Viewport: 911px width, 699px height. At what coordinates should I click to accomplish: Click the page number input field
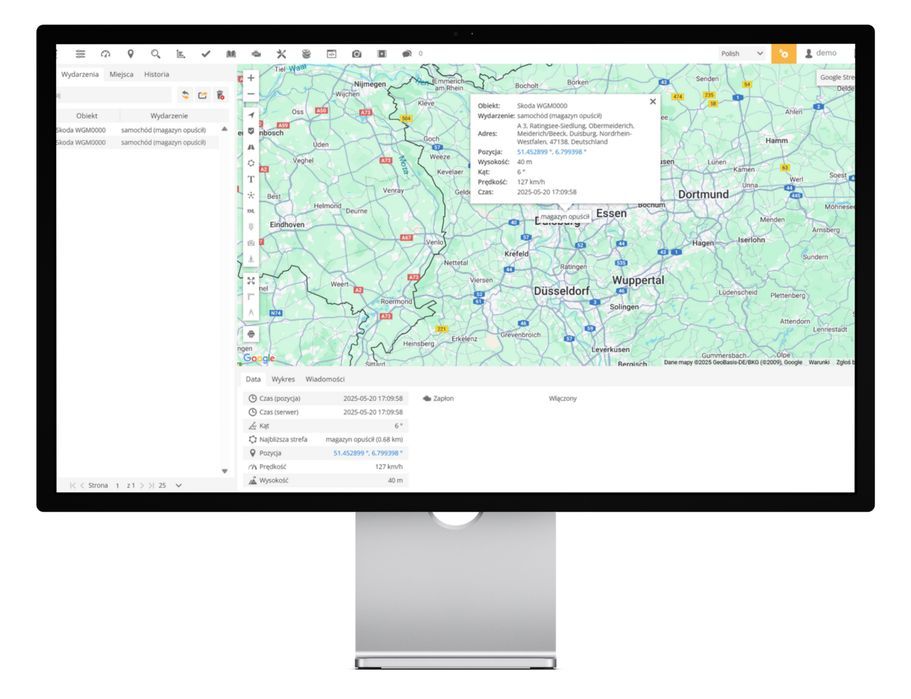117,485
